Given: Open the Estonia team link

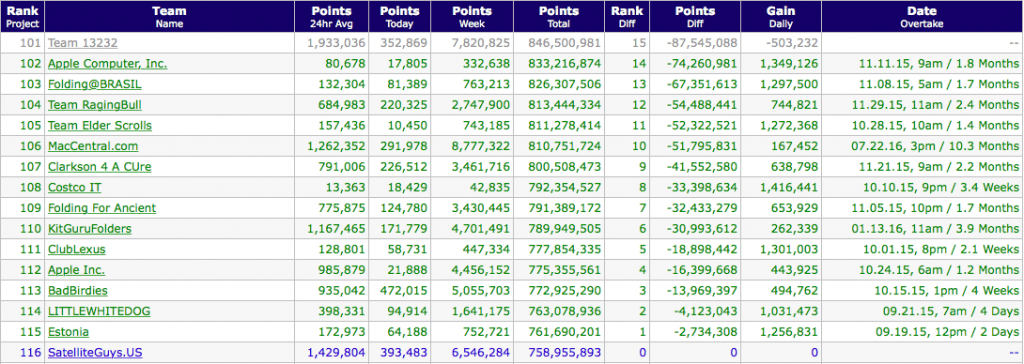Looking at the screenshot, I should 68,332.
